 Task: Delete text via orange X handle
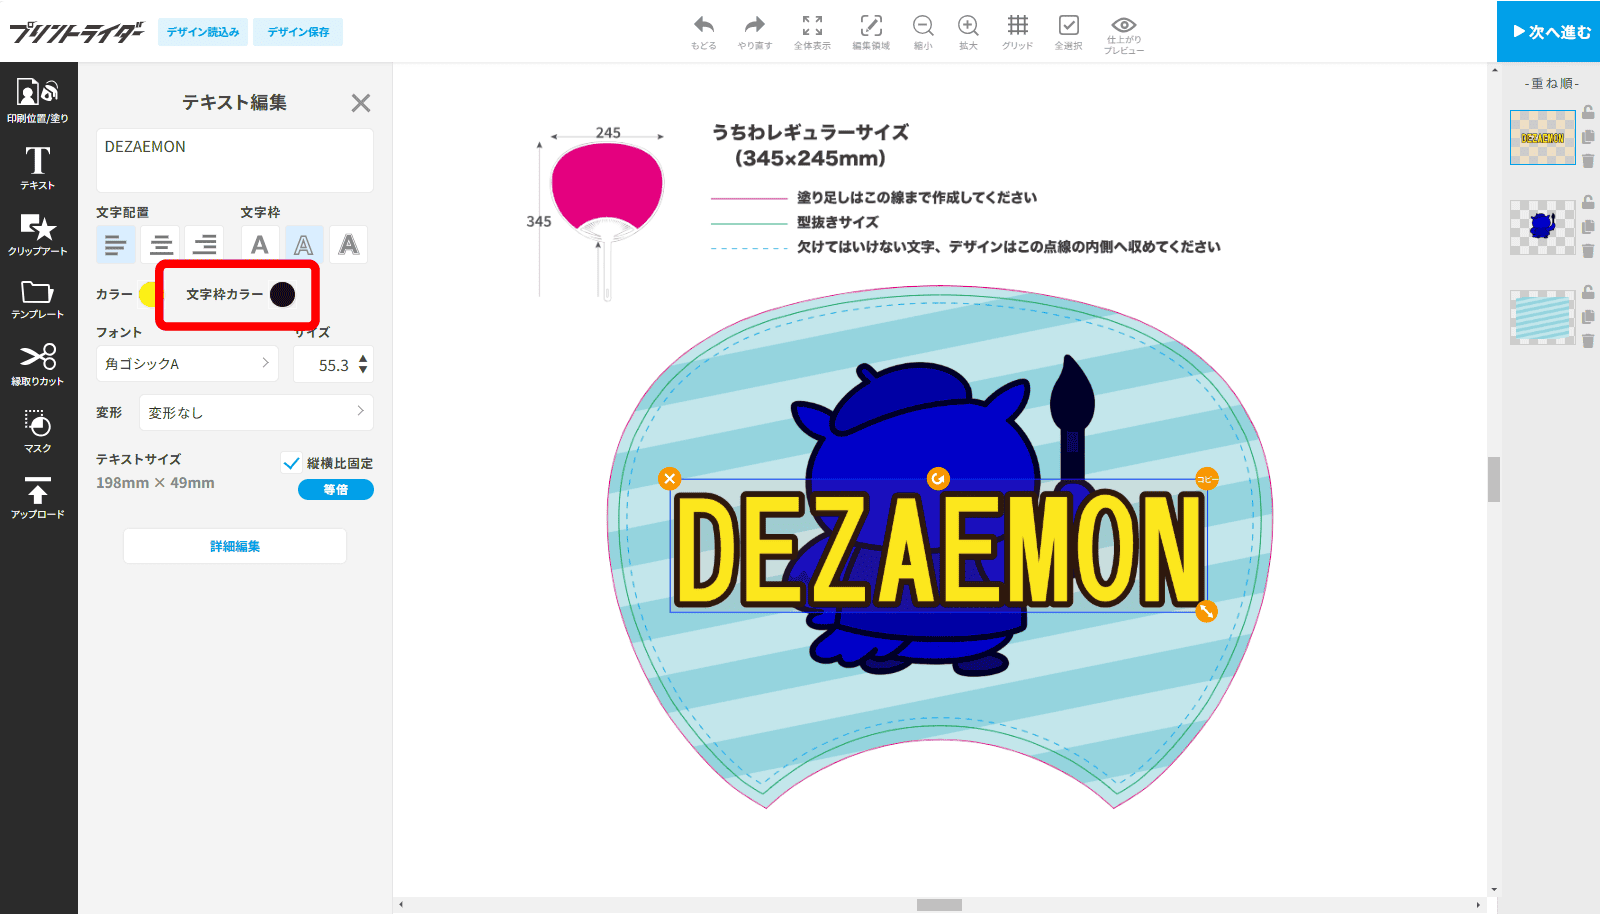pyautogui.click(x=670, y=479)
